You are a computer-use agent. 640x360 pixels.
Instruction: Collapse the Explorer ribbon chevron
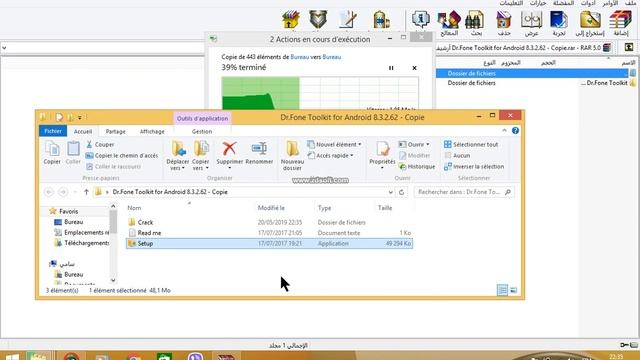point(504,131)
